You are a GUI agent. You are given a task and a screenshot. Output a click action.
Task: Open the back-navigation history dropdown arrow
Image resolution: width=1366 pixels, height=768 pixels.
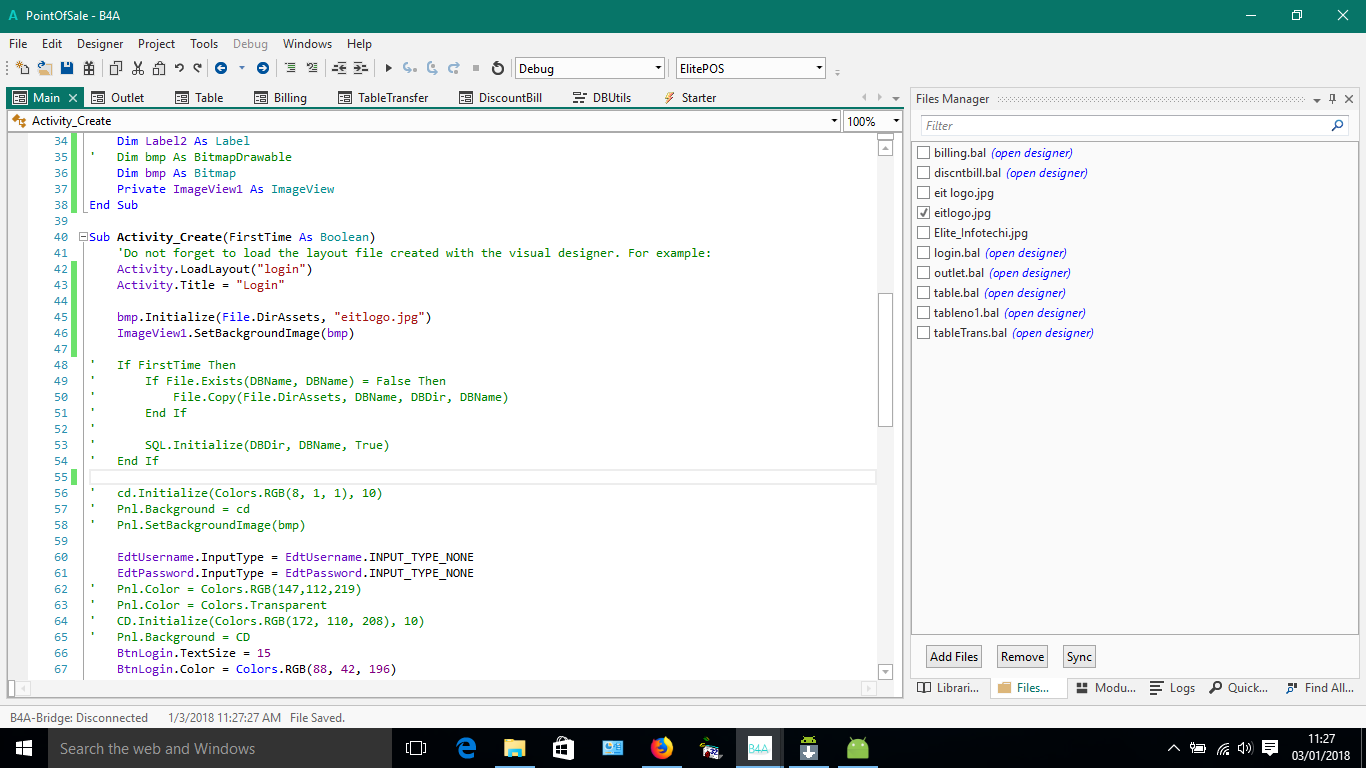241,68
